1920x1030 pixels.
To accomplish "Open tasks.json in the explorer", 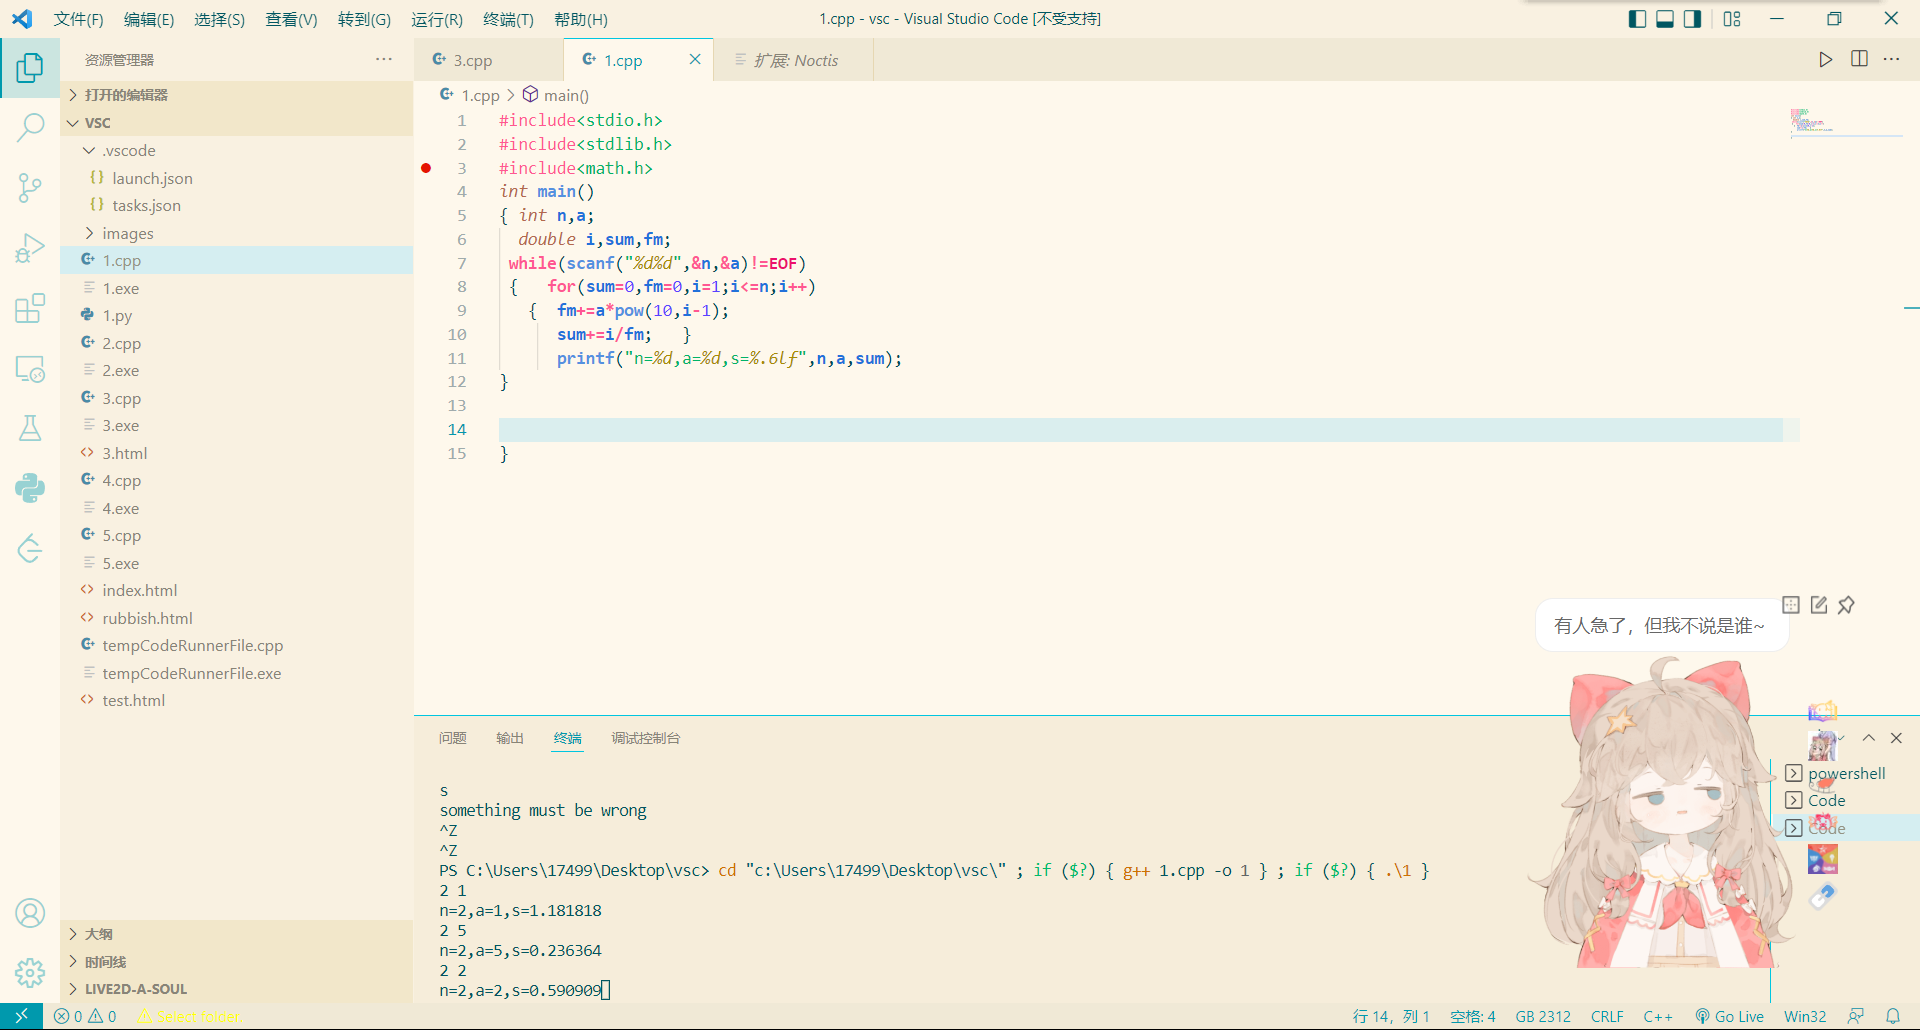I will pos(146,205).
